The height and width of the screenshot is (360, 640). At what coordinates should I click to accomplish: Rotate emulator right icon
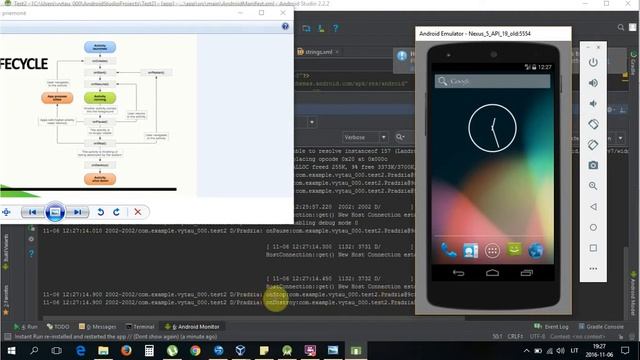(593, 144)
